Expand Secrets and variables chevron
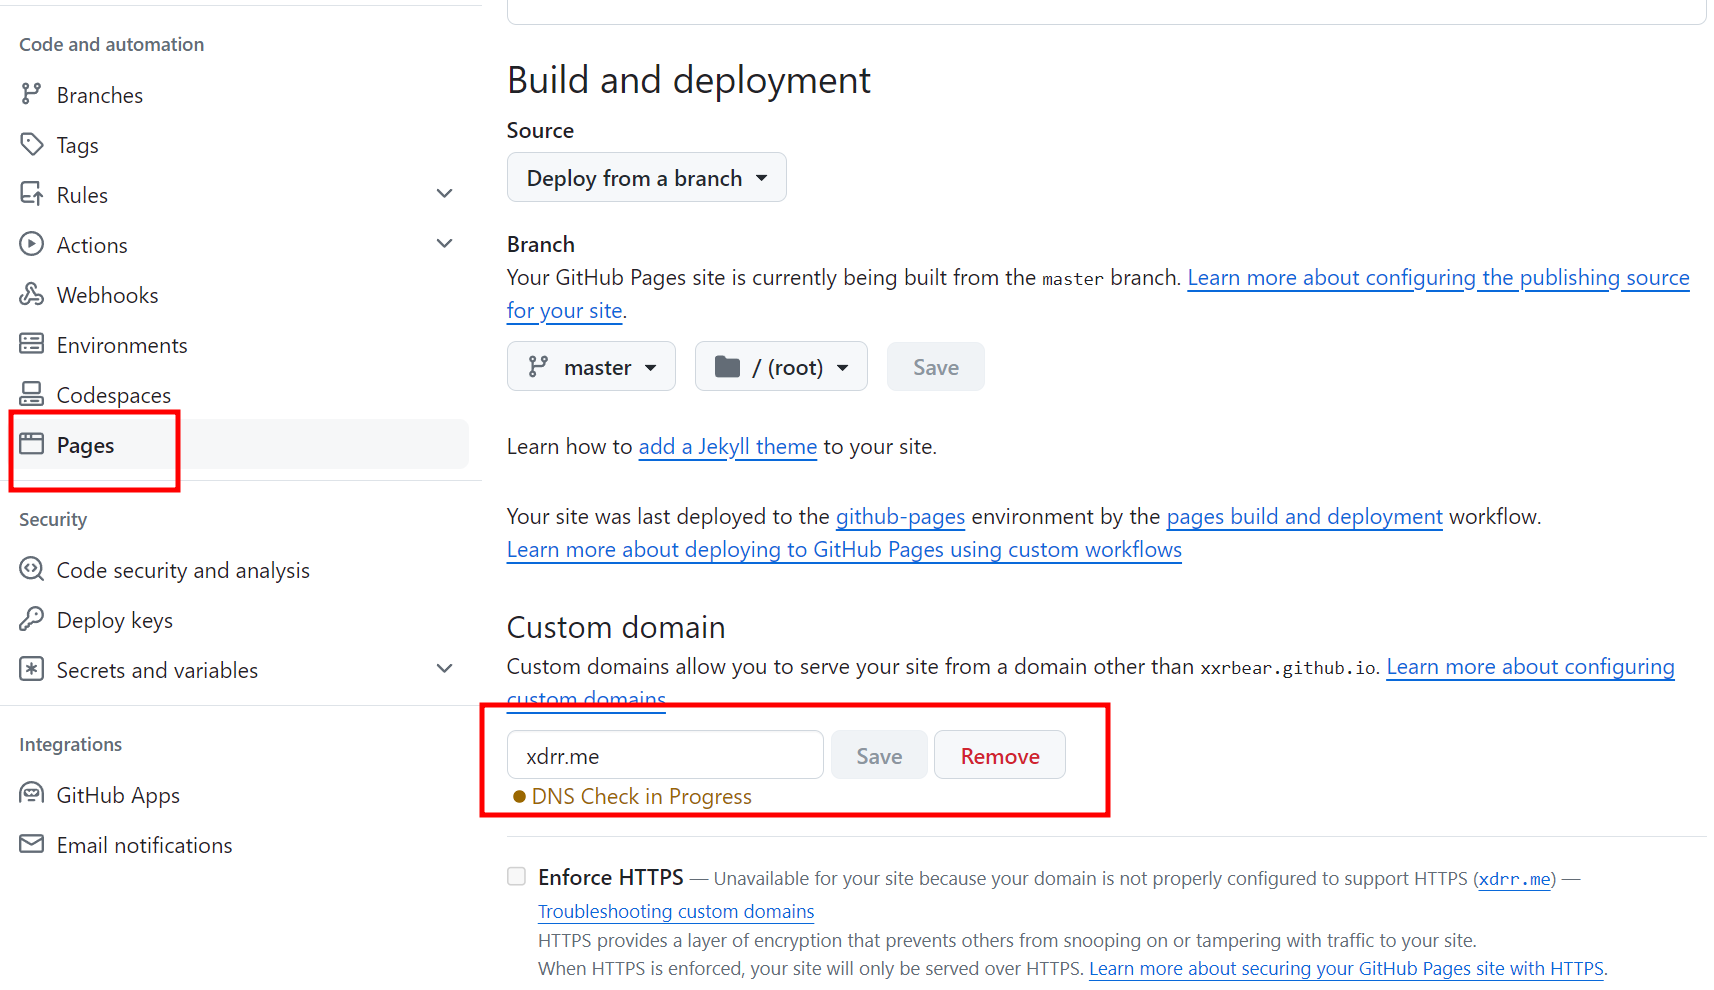Screen dimensions: 1714x990 coord(445,669)
